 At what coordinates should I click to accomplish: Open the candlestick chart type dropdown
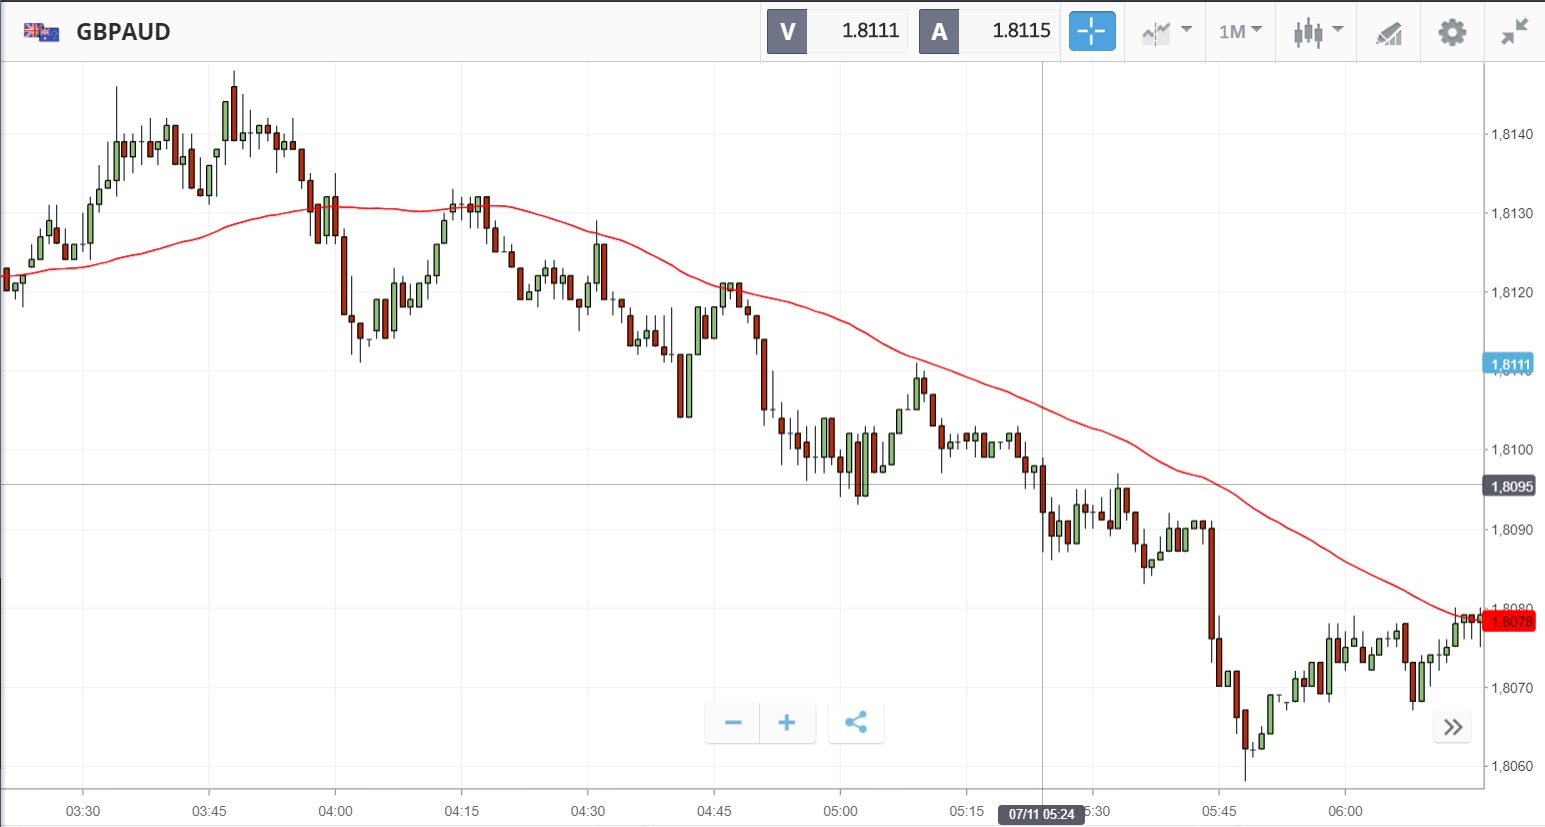click(1317, 32)
